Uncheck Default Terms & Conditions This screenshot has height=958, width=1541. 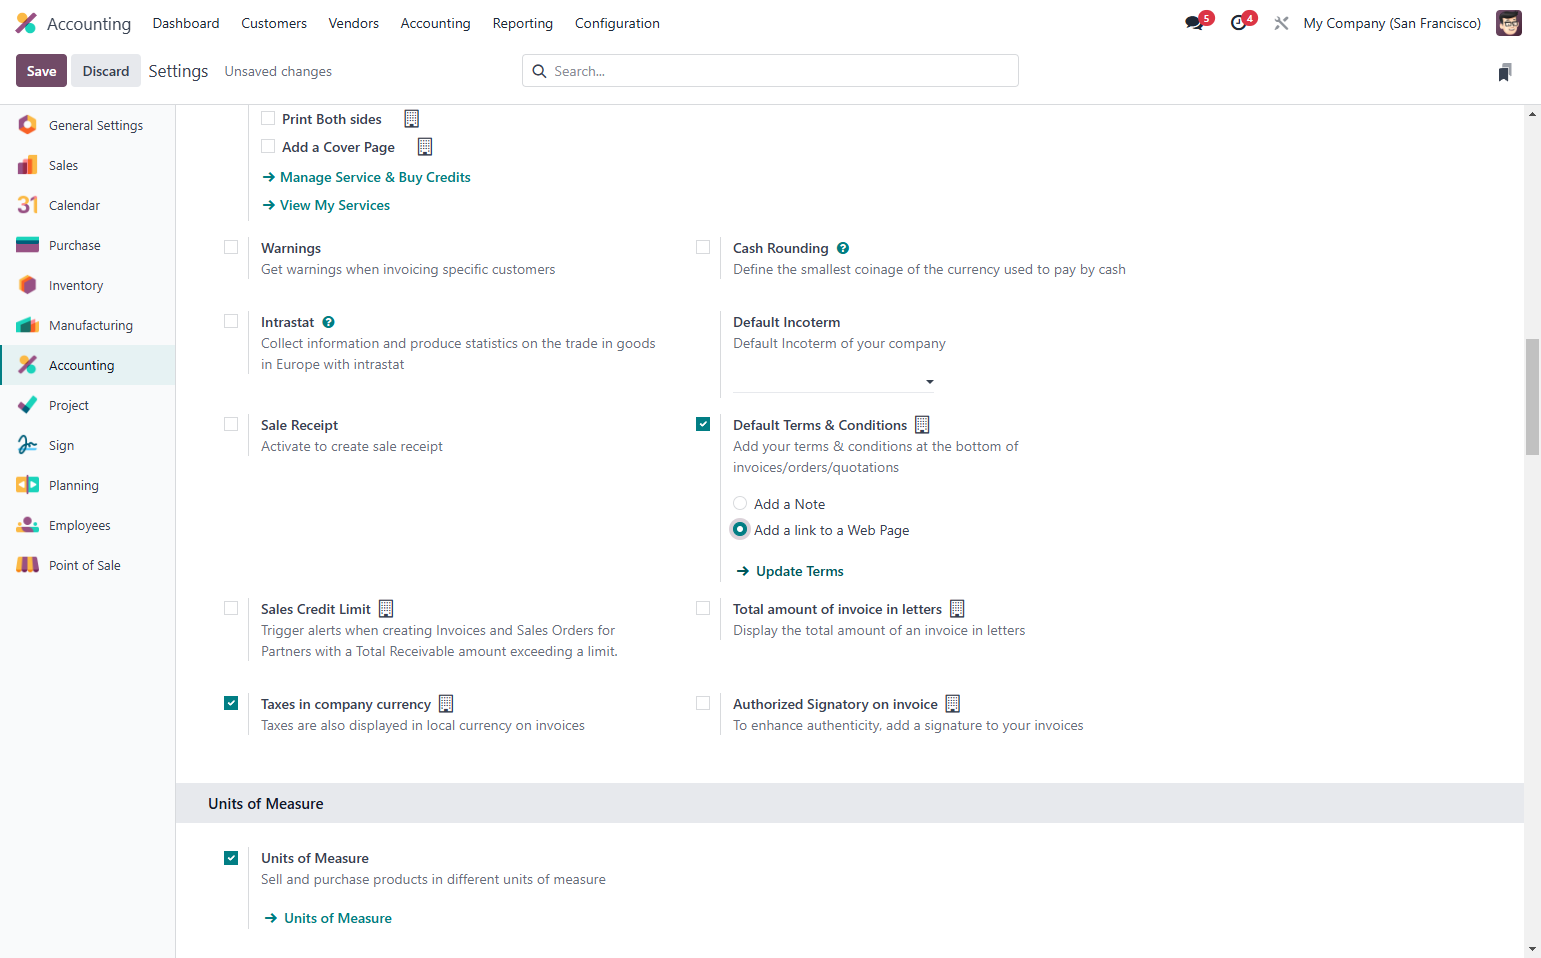pyautogui.click(x=703, y=424)
